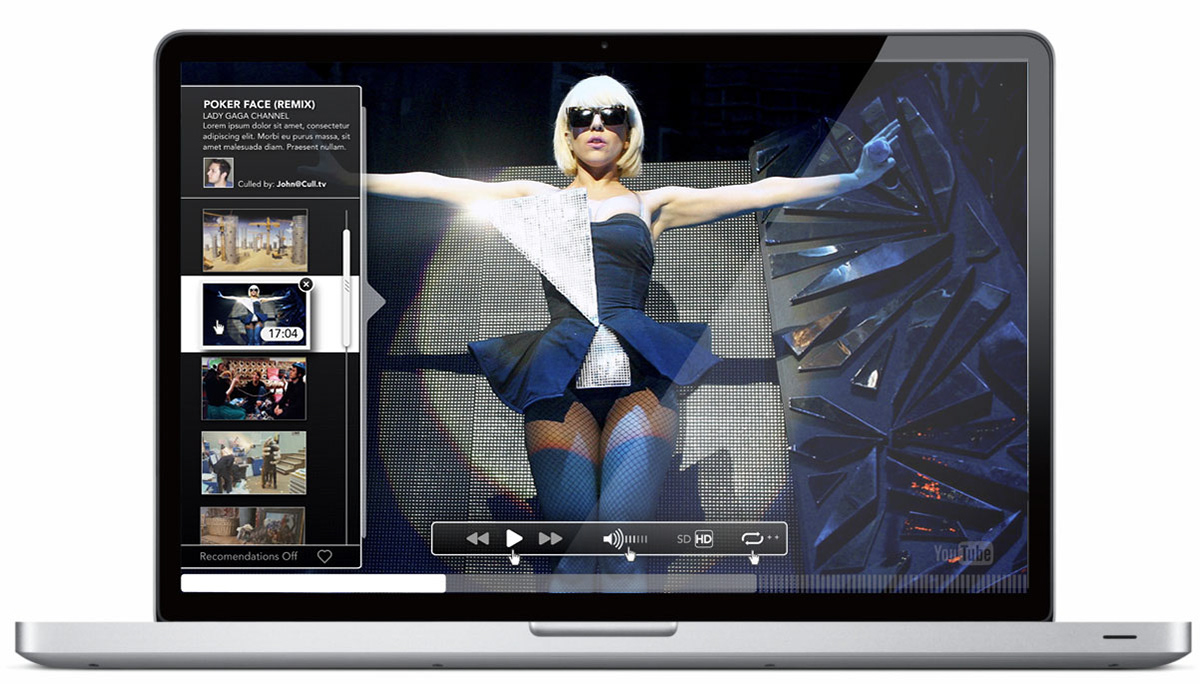This screenshot has height=684, width=1200.
Task: Switch video quality to HD
Action: click(x=704, y=539)
